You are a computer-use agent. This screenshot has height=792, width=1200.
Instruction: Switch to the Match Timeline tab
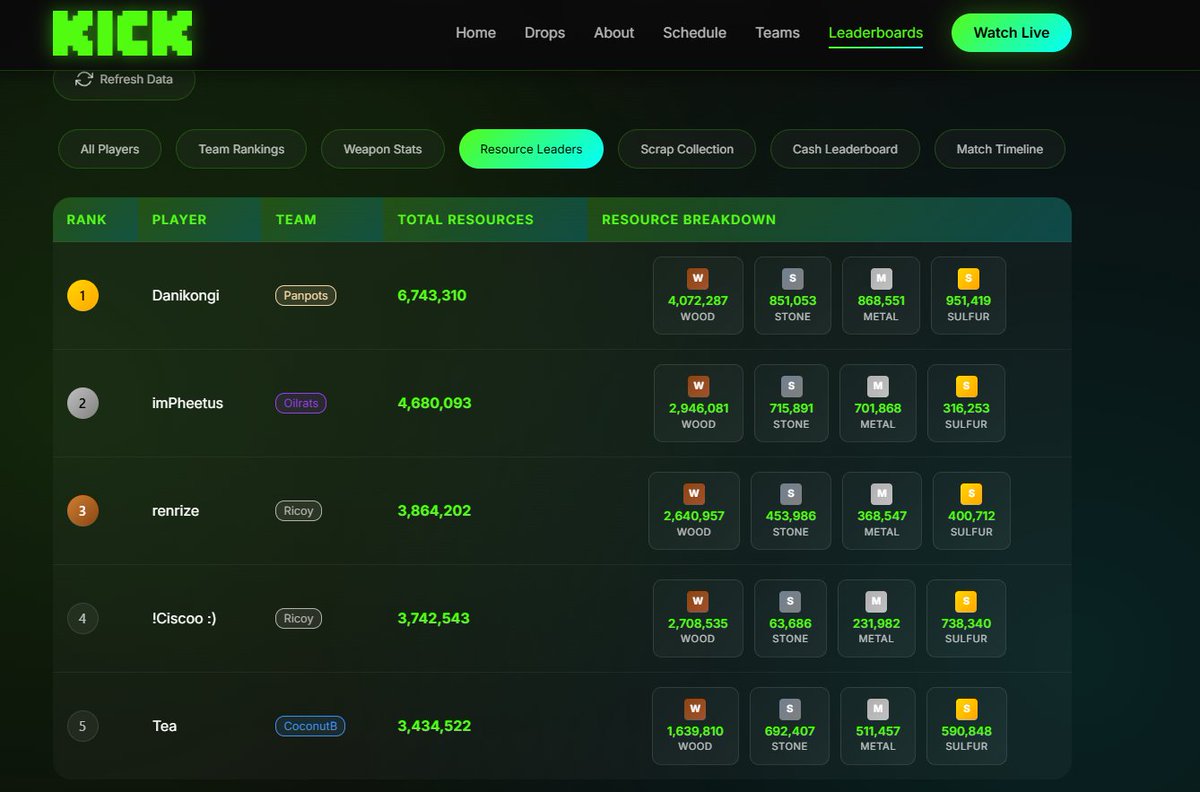tap(1000, 149)
